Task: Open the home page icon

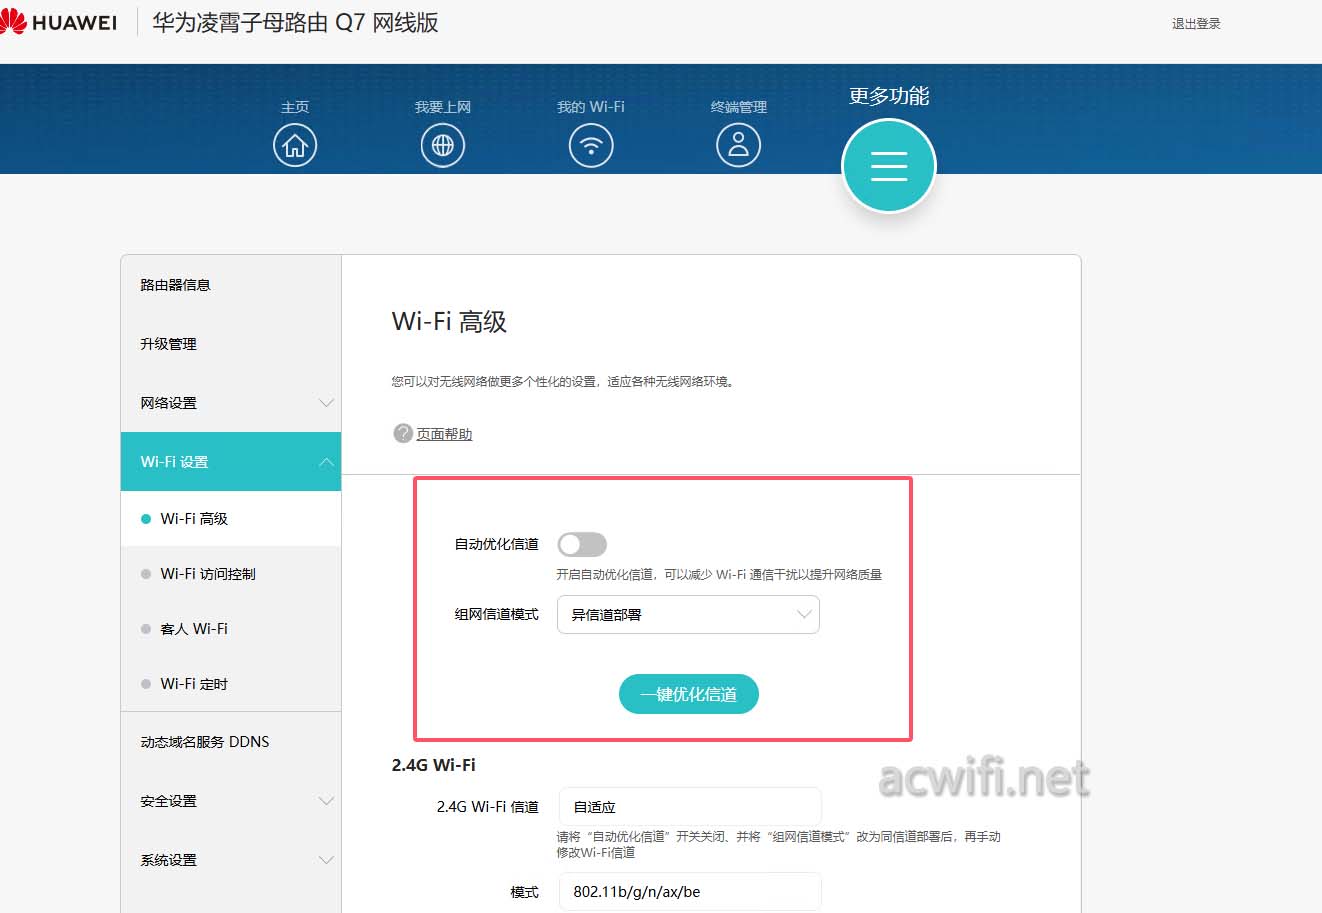Action: [295, 146]
